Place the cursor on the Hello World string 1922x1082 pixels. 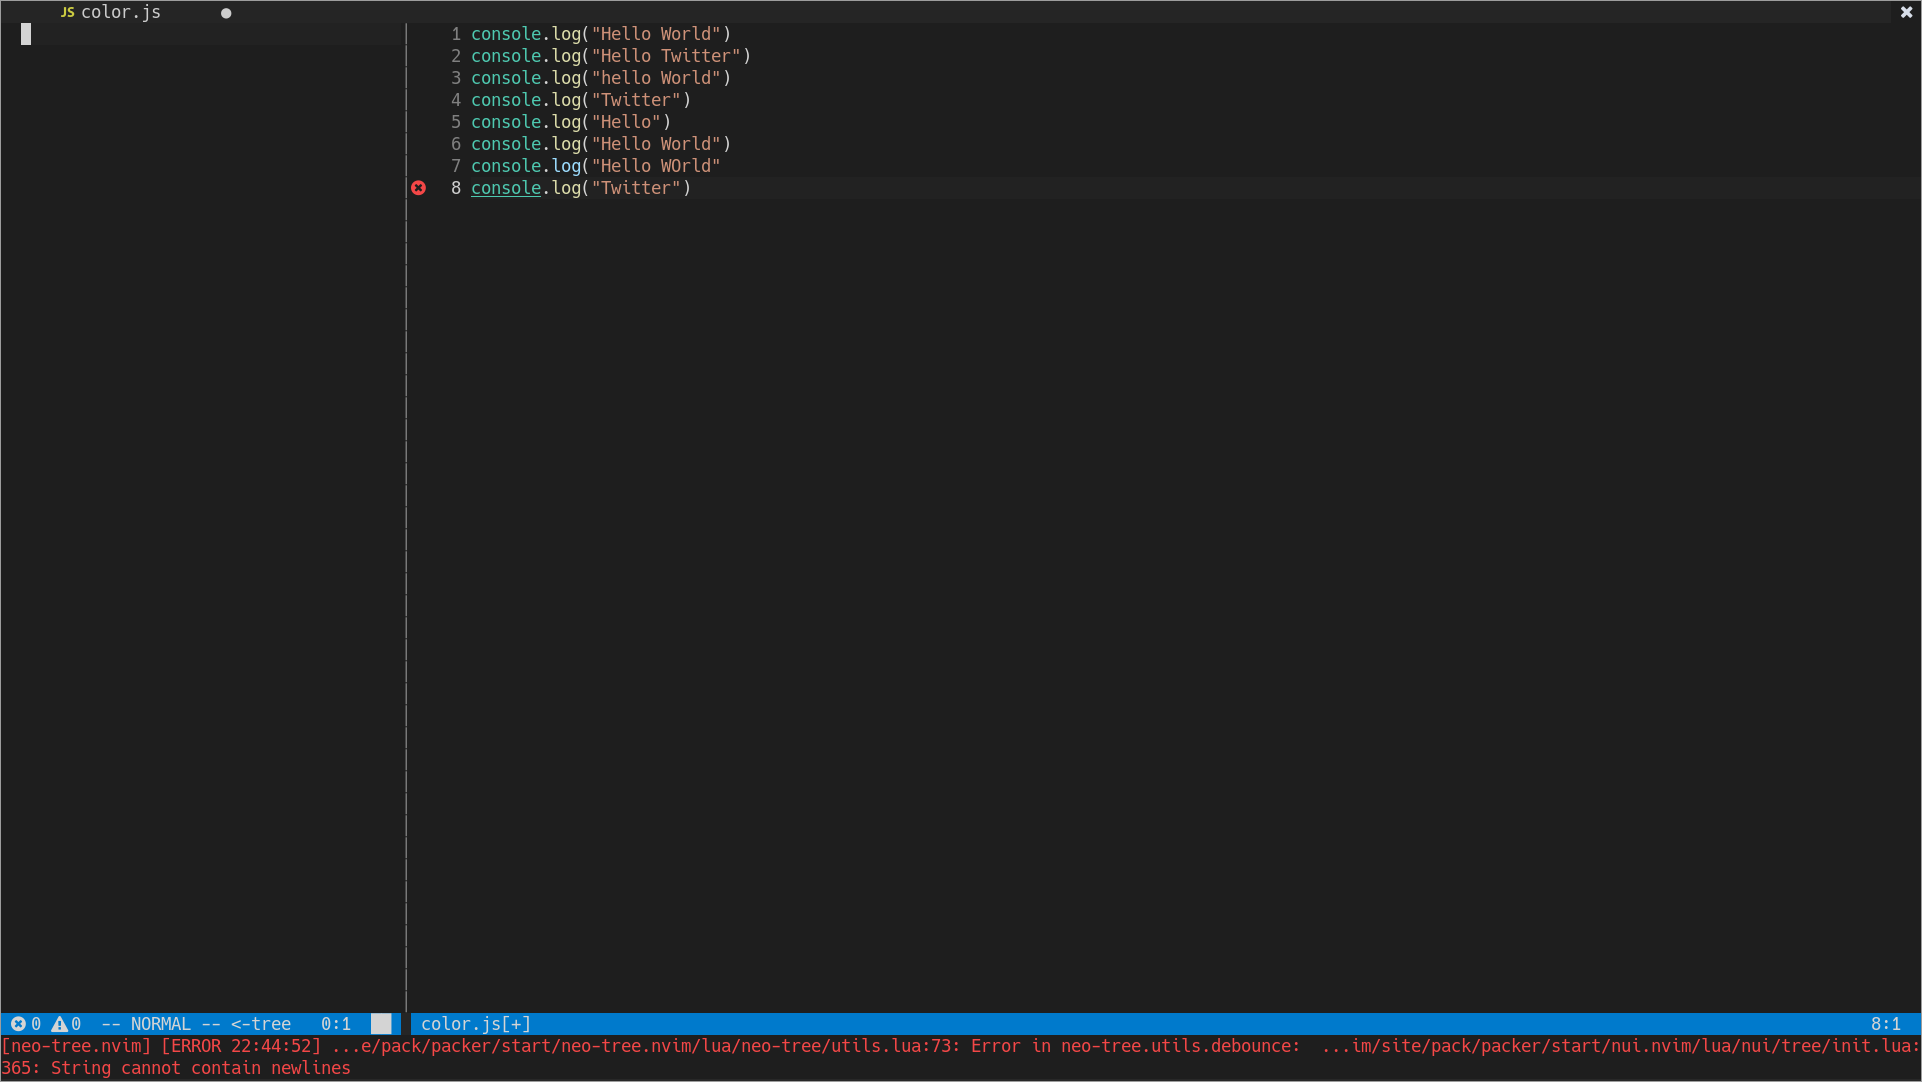pos(655,33)
